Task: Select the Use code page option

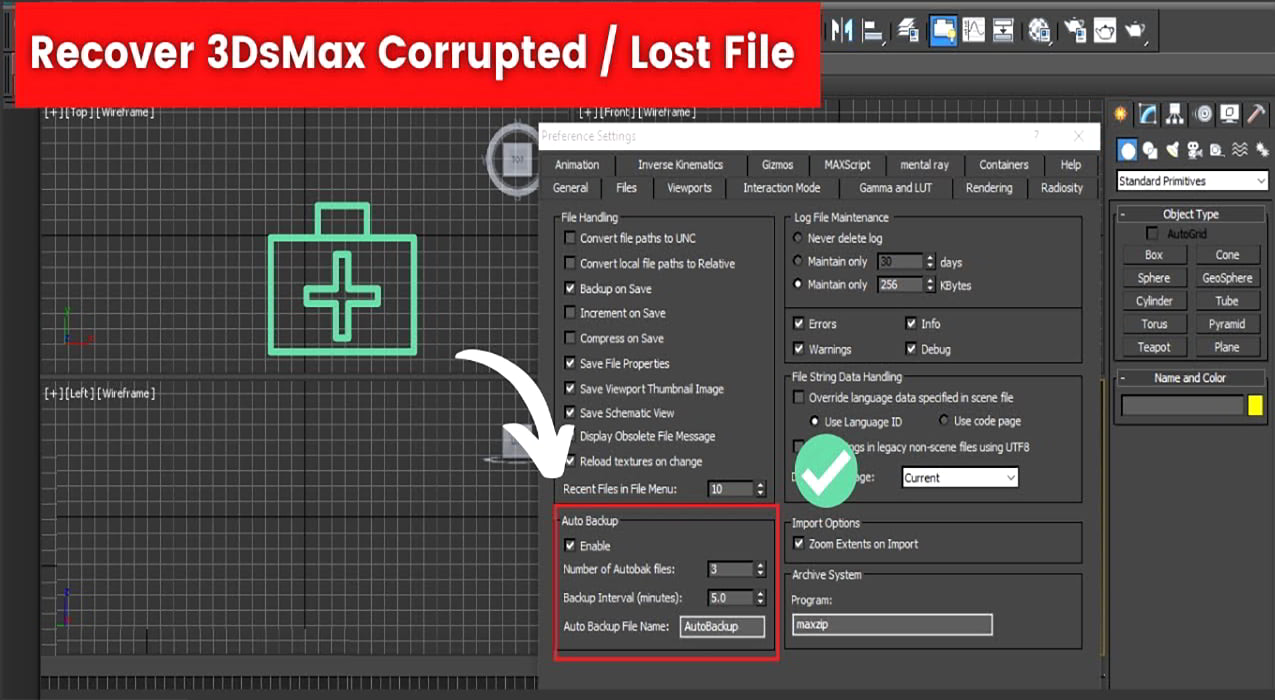Action: [x=943, y=421]
